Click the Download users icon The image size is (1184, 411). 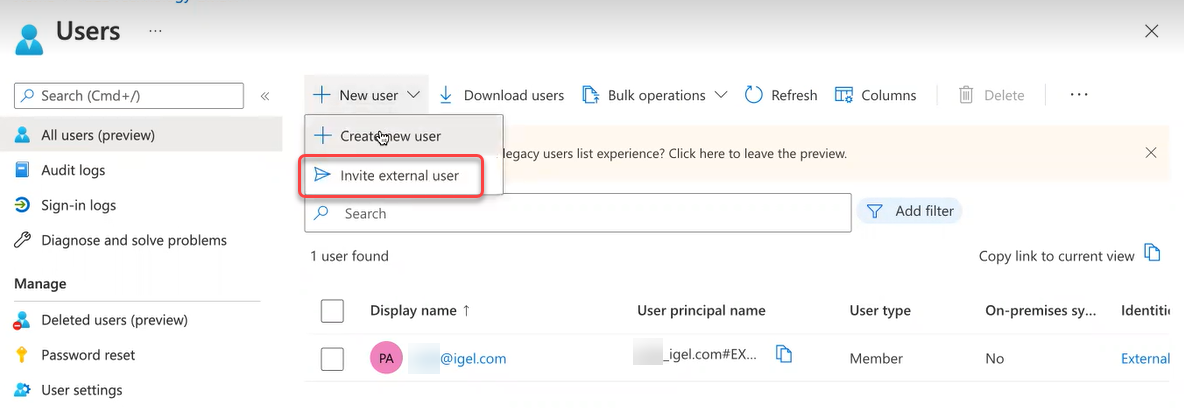coord(446,95)
